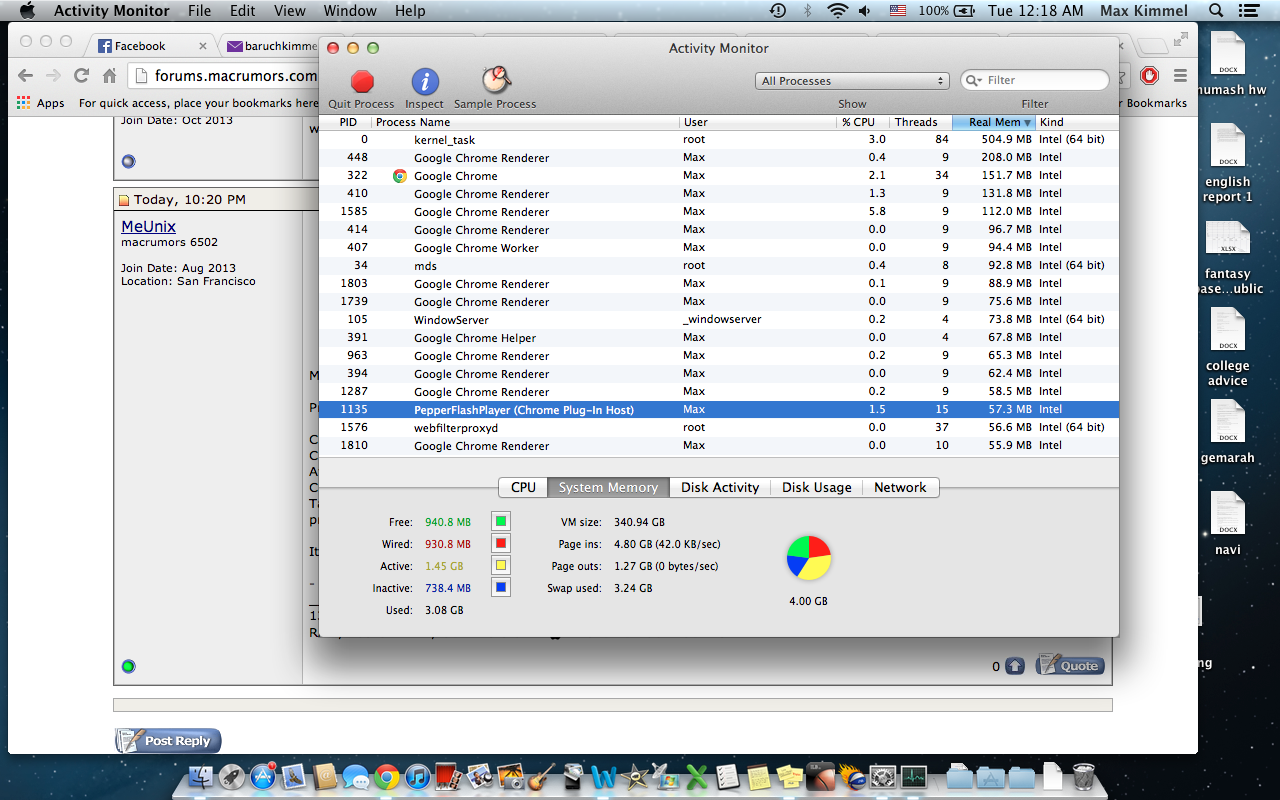This screenshot has height=800, width=1280.
Task: Reverse Real Mem column sort order
Action: click(x=994, y=122)
